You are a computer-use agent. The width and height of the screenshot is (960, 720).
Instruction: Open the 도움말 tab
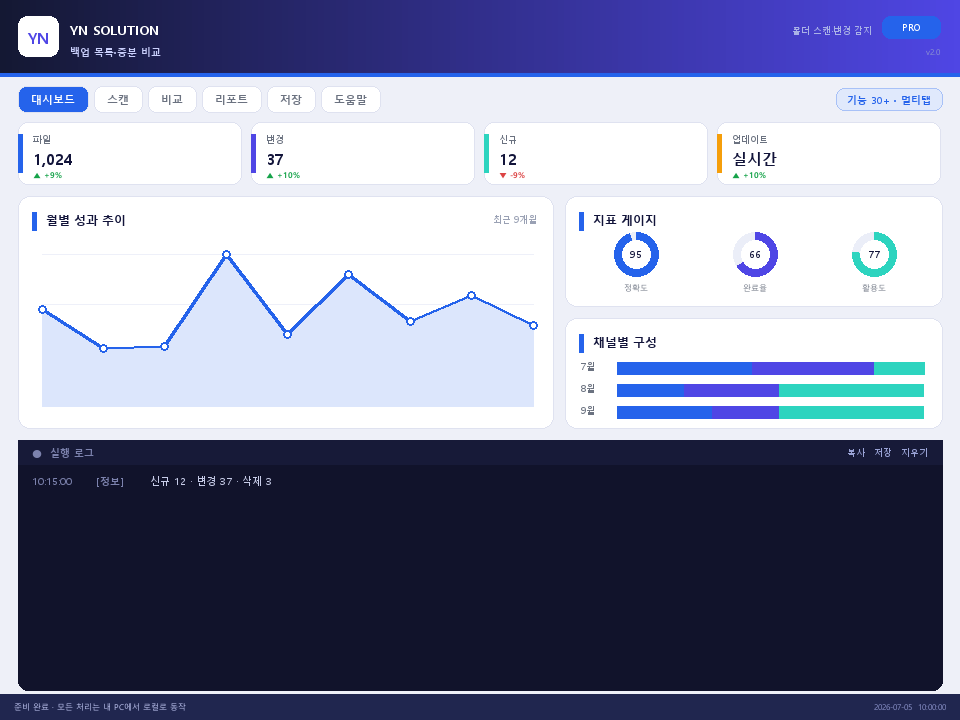pyautogui.click(x=350, y=100)
